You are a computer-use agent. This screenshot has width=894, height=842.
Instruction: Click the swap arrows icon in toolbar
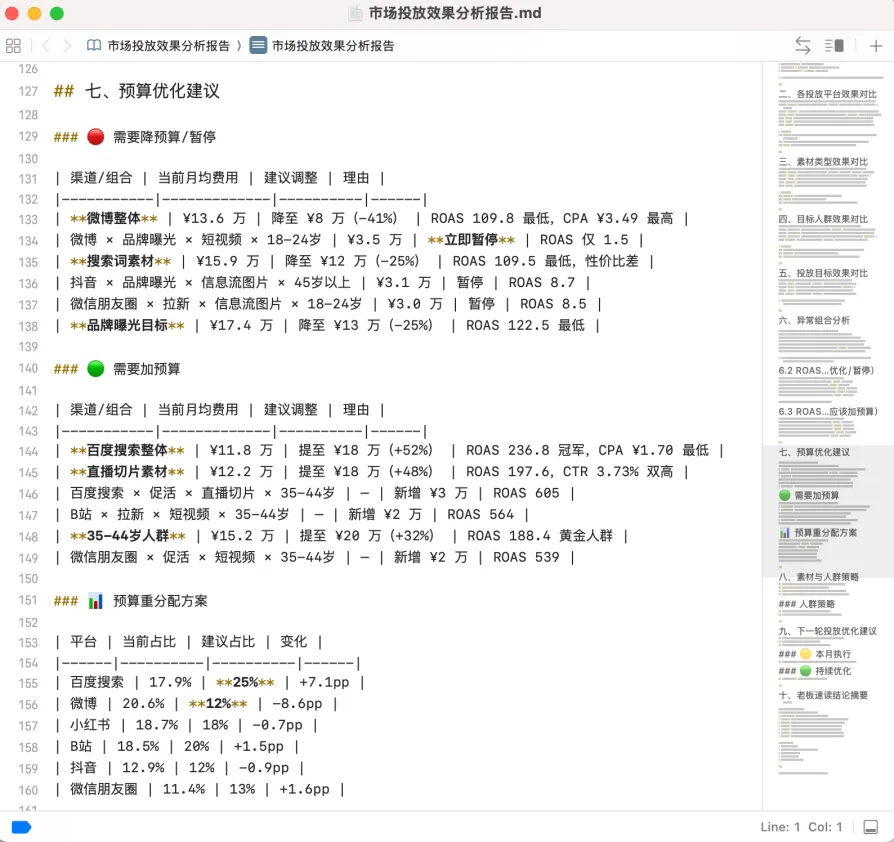803,46
